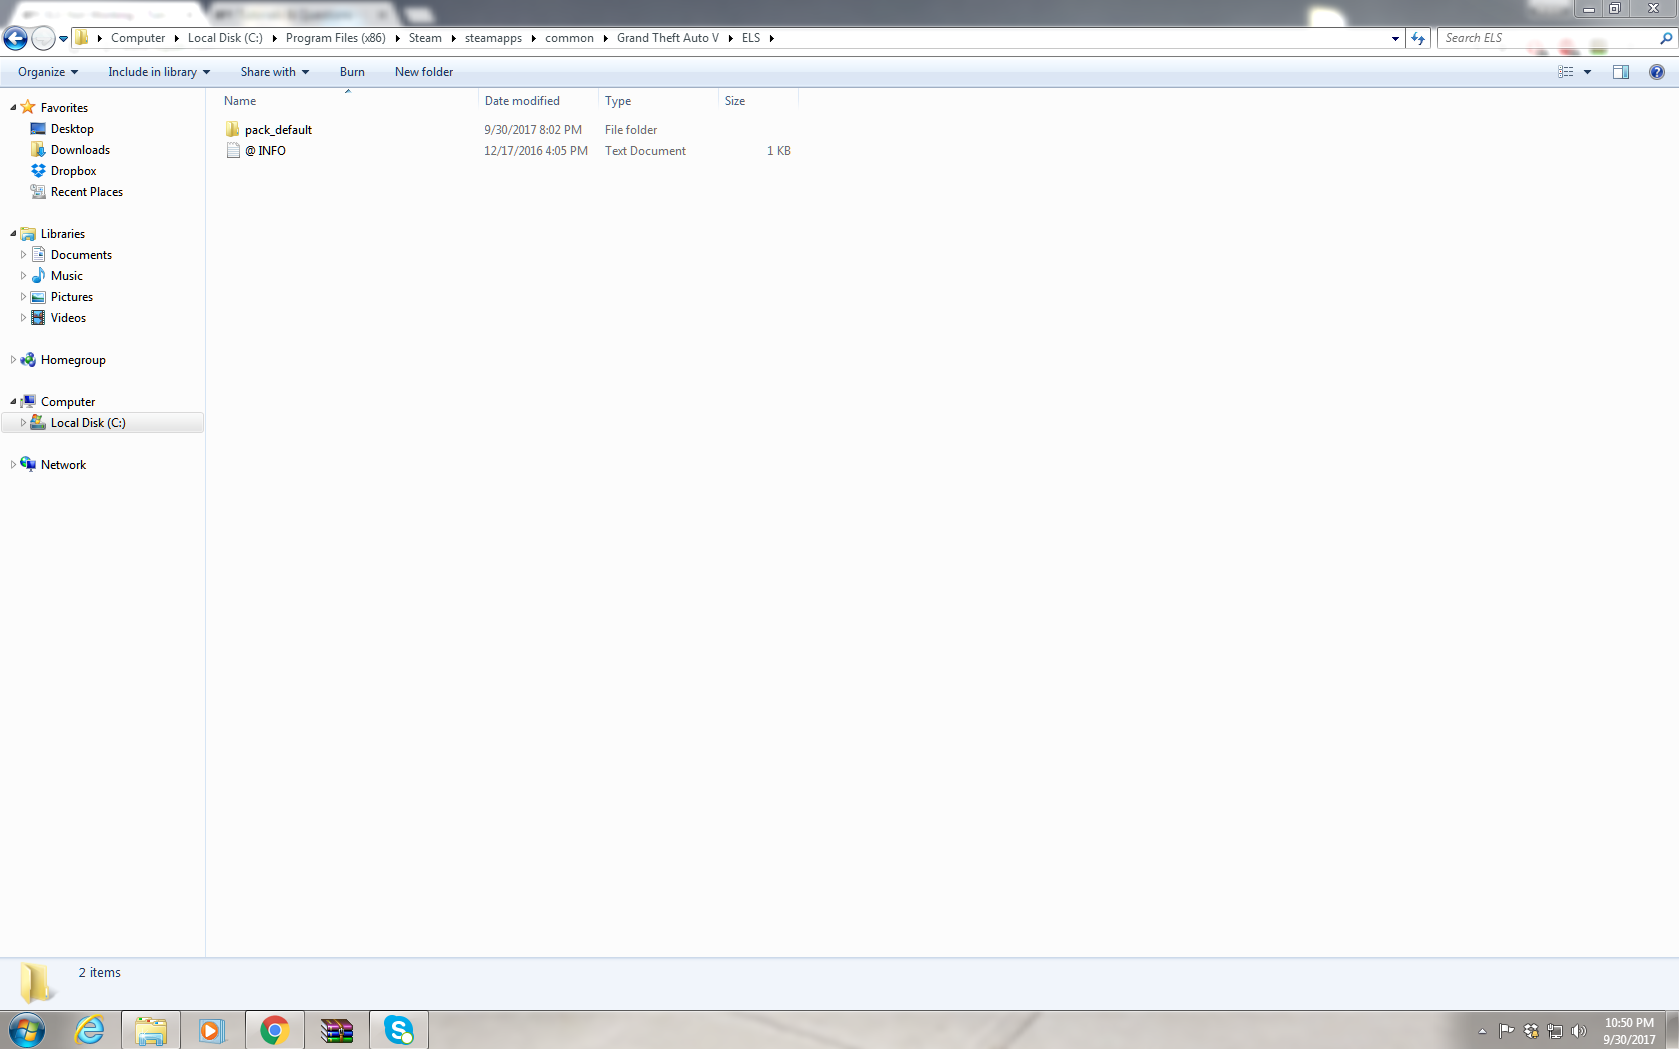Launch Windows Media Player from taskbar
Screen dimensions: 1679x1049
(x=212, y=1030)
